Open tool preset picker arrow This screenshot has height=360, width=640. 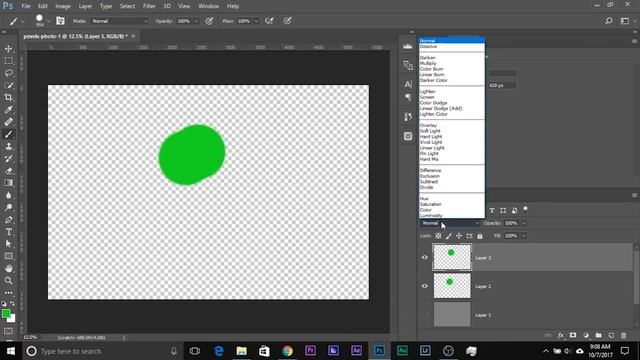click(22, 21)
